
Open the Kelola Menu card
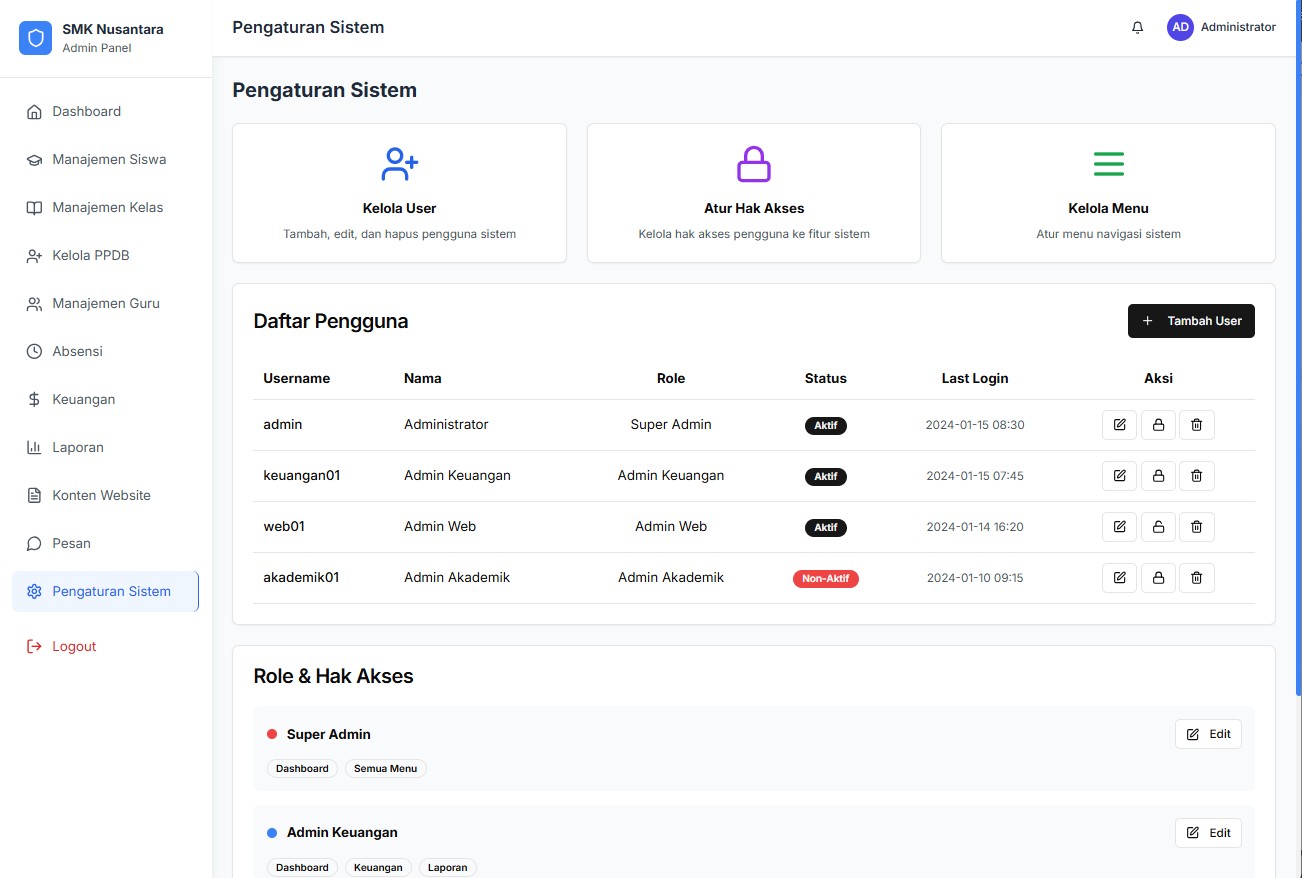point(1108,193)
